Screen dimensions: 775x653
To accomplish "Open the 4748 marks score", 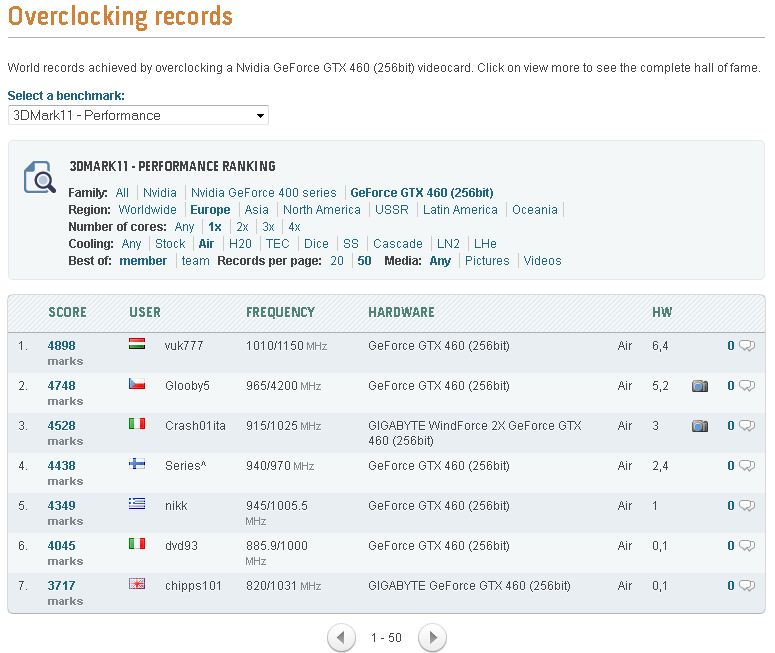I will click(61, 386).
